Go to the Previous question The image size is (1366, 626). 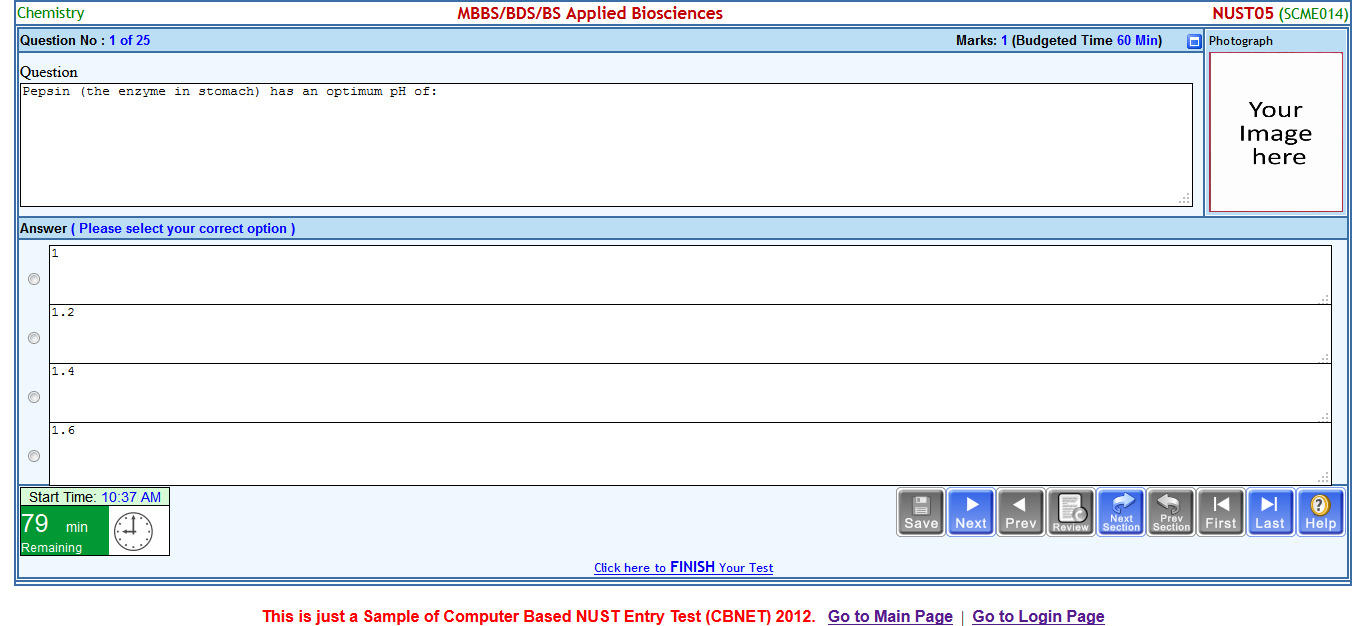tap(1020, 511)
